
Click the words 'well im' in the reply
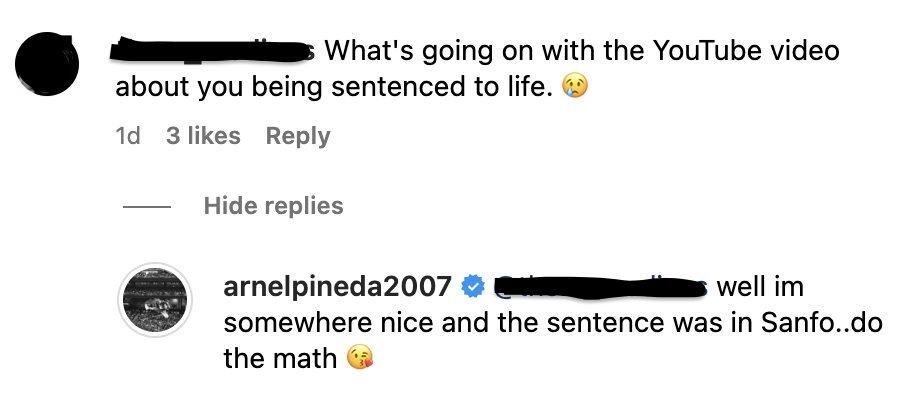760,287
